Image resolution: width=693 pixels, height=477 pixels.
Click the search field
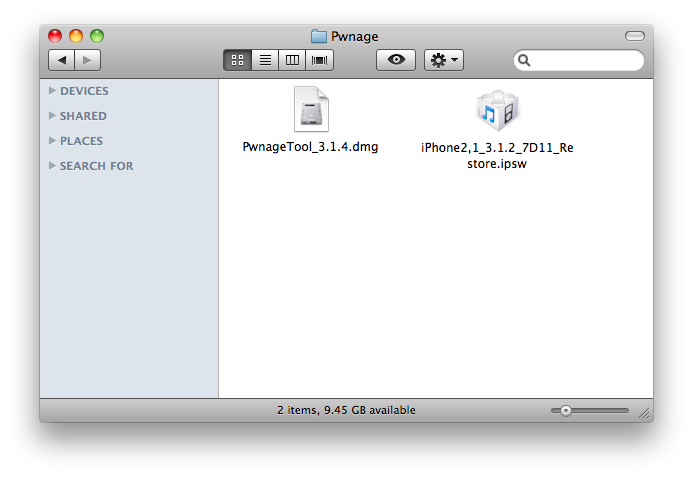pyautogui.click(x=579, y=60)
